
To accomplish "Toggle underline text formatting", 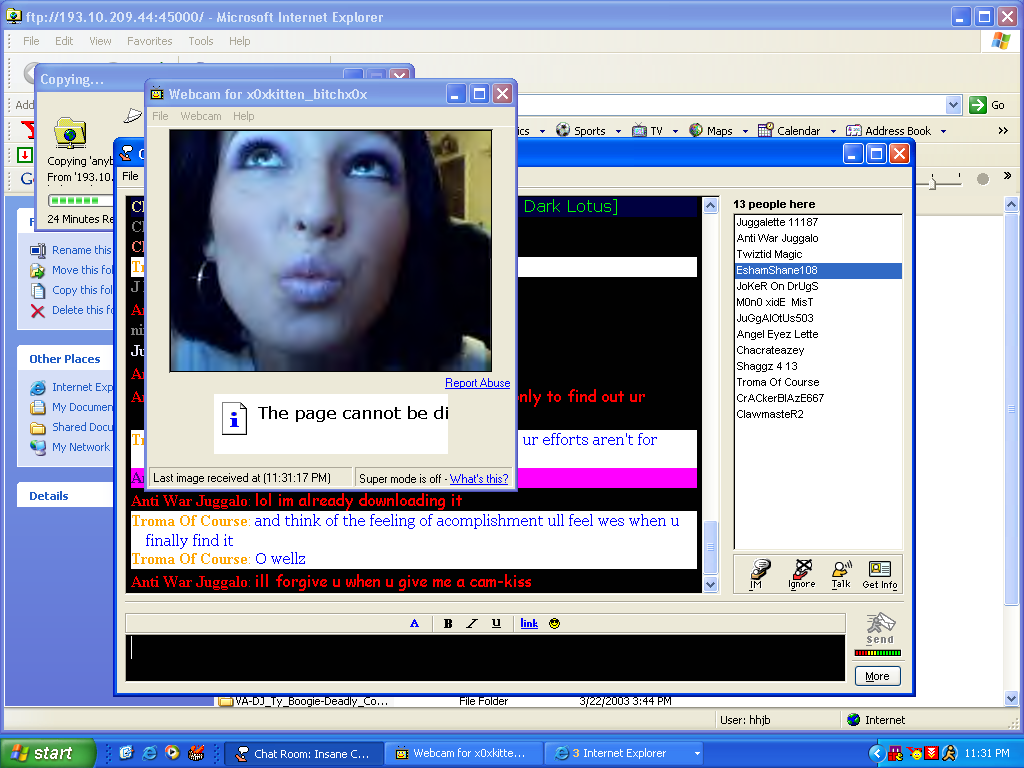I will (x=496, y=624).
